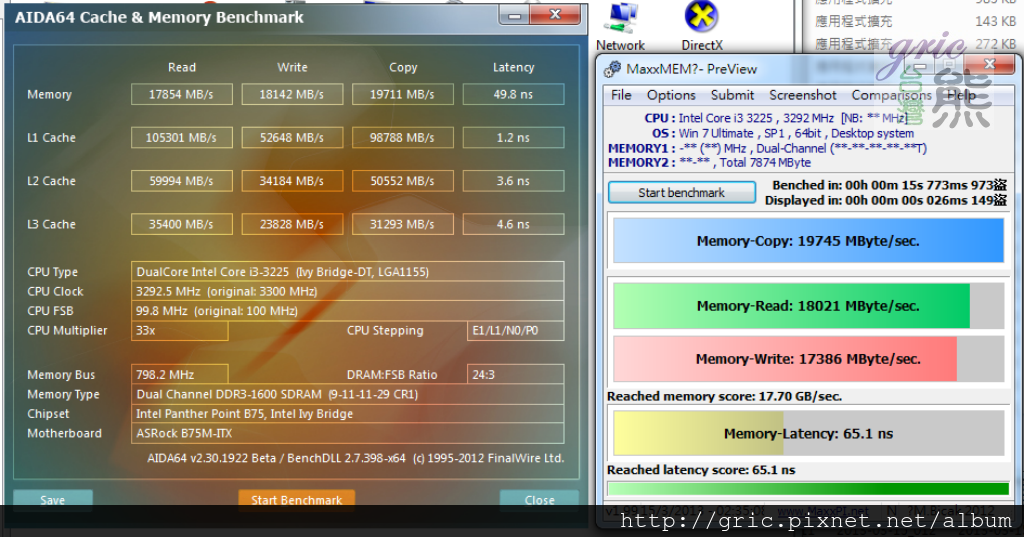Click the 'Displayed in: 00h 00m 00s' text
Image resolution: width=1024 pixels, height=537 pixels.
pos(886,200)
